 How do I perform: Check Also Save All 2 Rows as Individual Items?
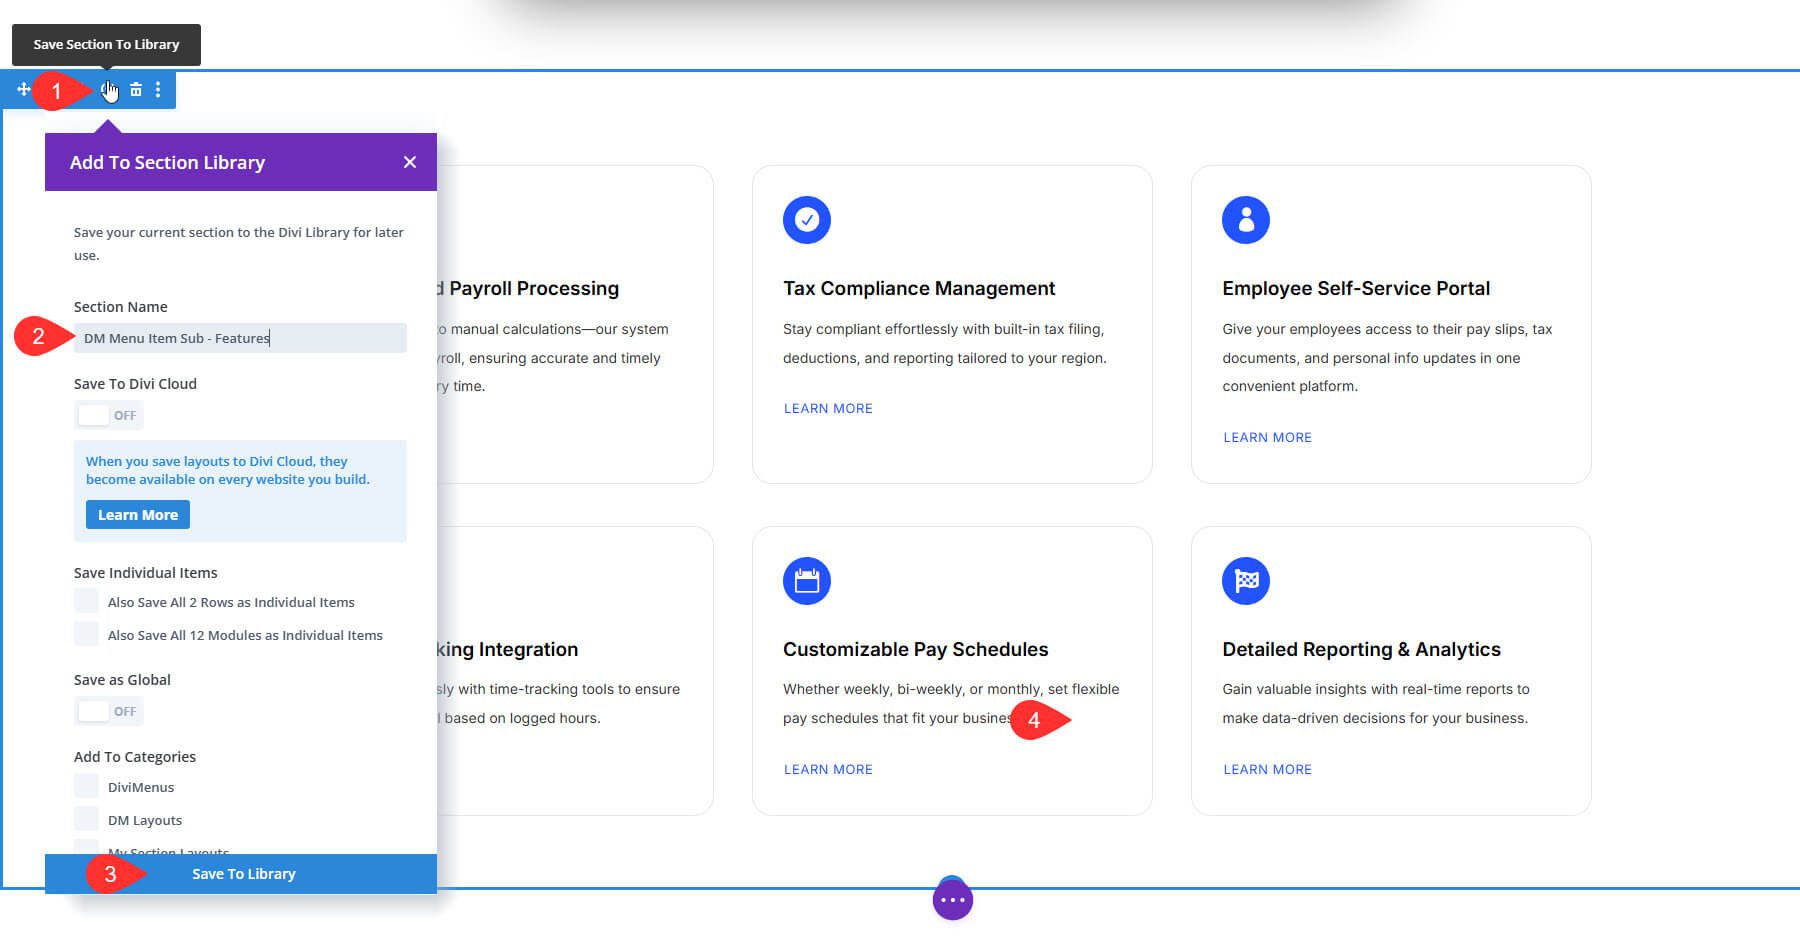pos(86,600)
